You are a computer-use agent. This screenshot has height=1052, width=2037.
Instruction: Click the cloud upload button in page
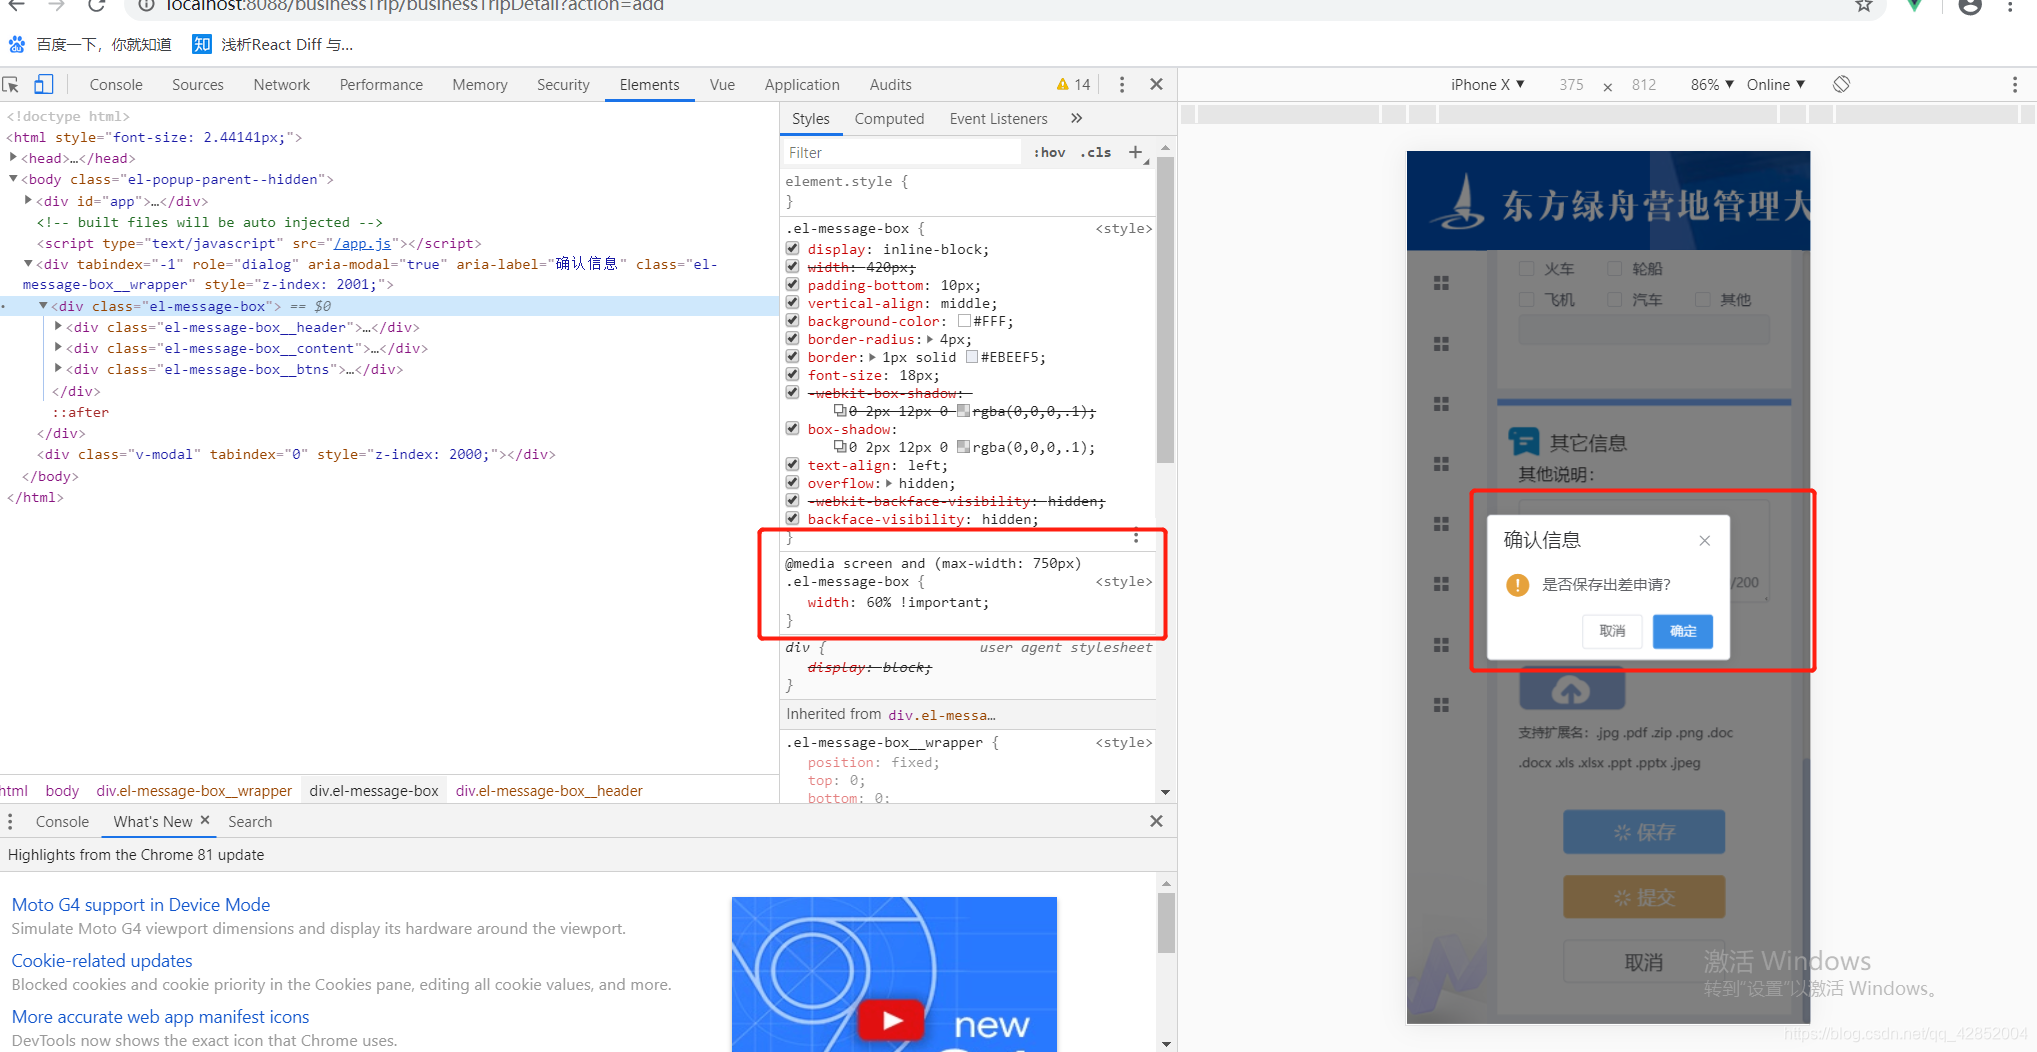coord(1572,688)
